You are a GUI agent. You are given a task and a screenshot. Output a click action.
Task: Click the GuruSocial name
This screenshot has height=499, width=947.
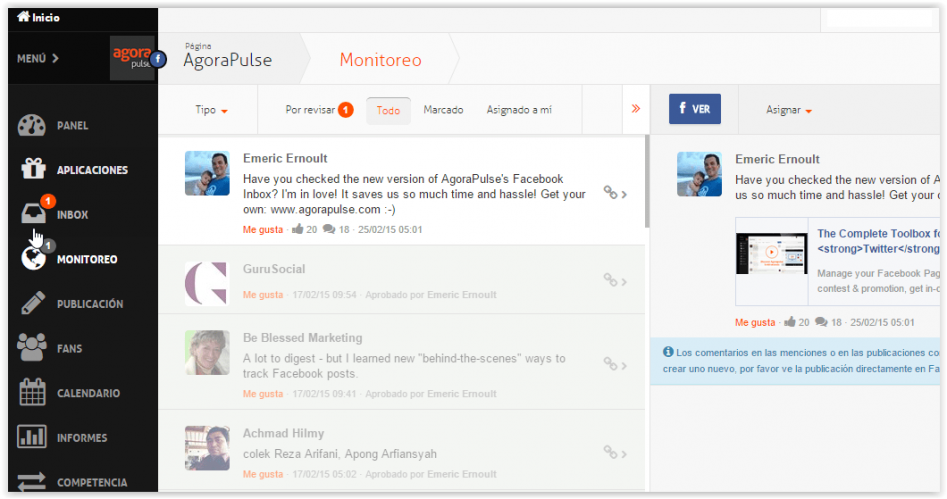tap(274, 269)
